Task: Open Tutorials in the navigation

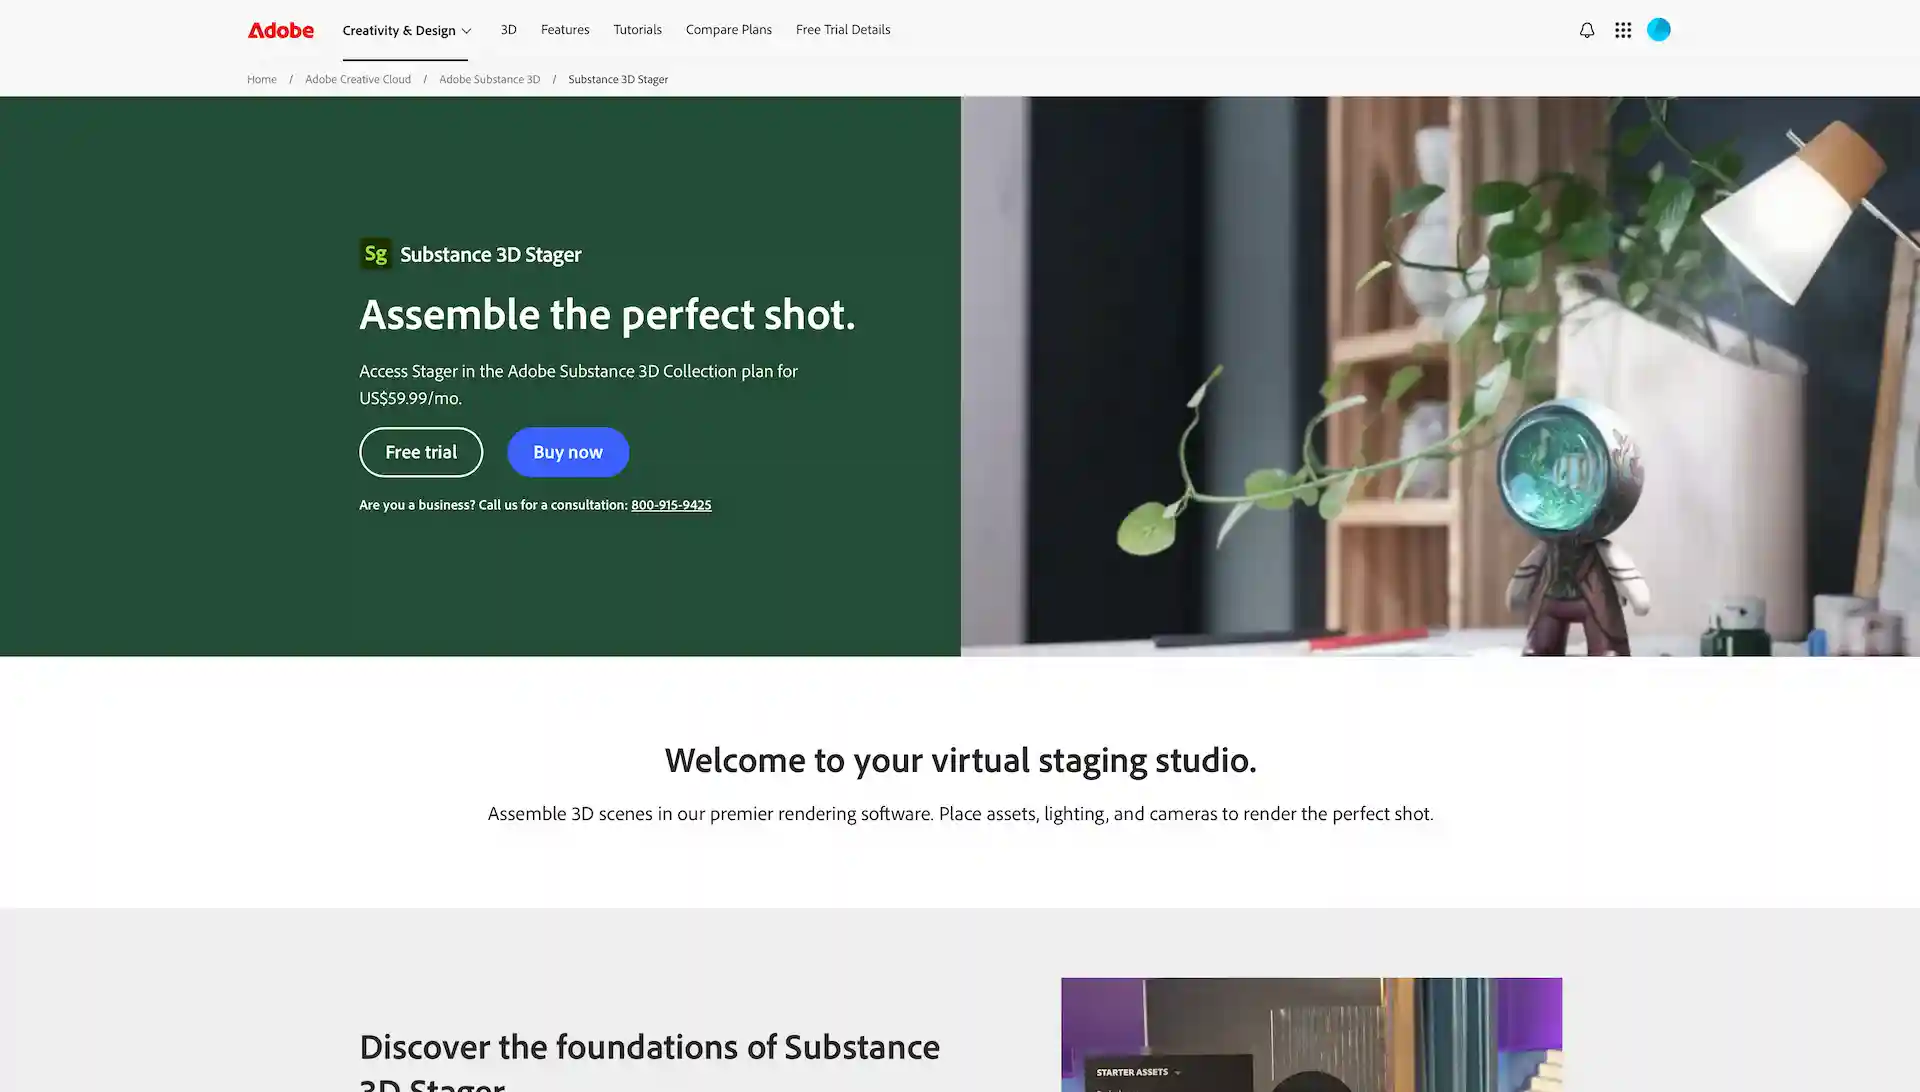Action: coord(637,30)
